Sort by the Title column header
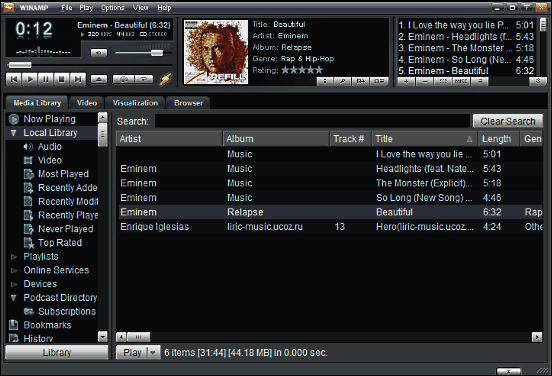This screenshot has width=552, height=376. click(425, 139)
